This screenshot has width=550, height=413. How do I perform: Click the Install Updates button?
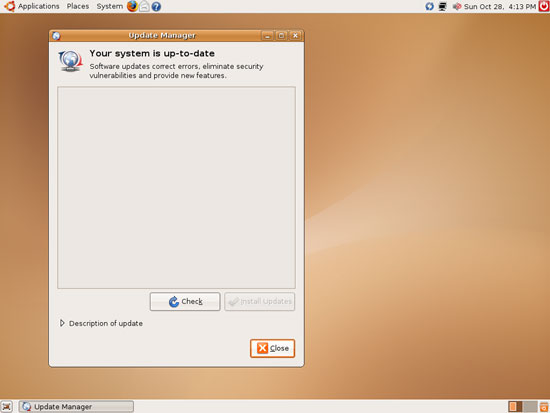(260, 301)
